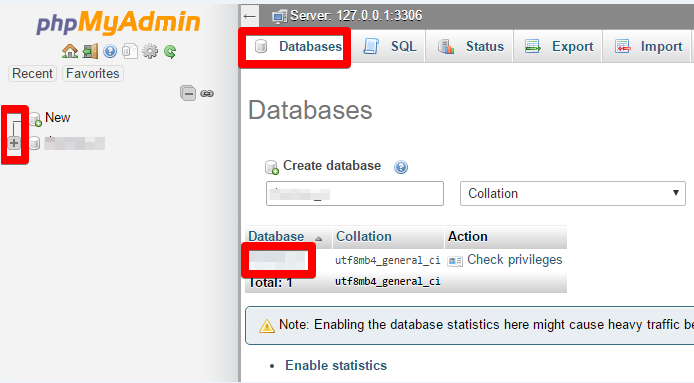Open the Export tab

[558, 46]
